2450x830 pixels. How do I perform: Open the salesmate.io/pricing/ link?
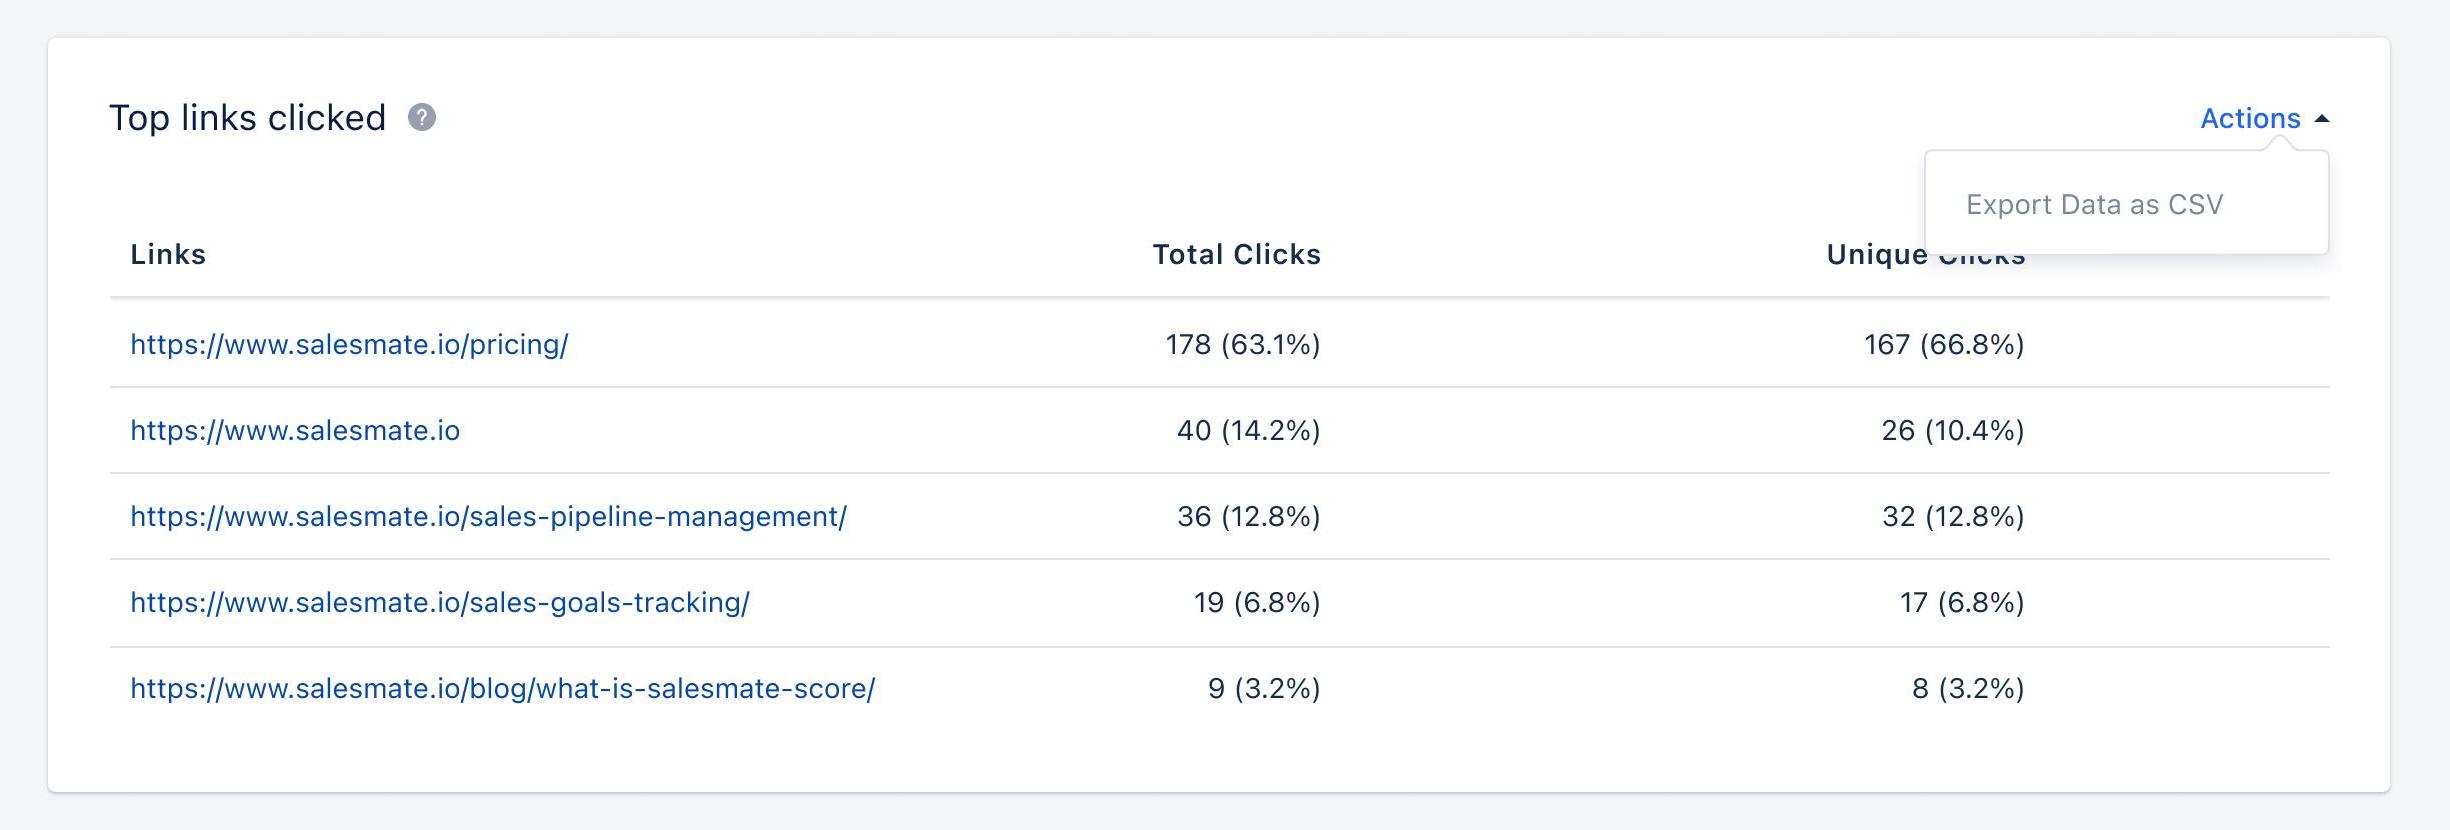coord(349,344)
